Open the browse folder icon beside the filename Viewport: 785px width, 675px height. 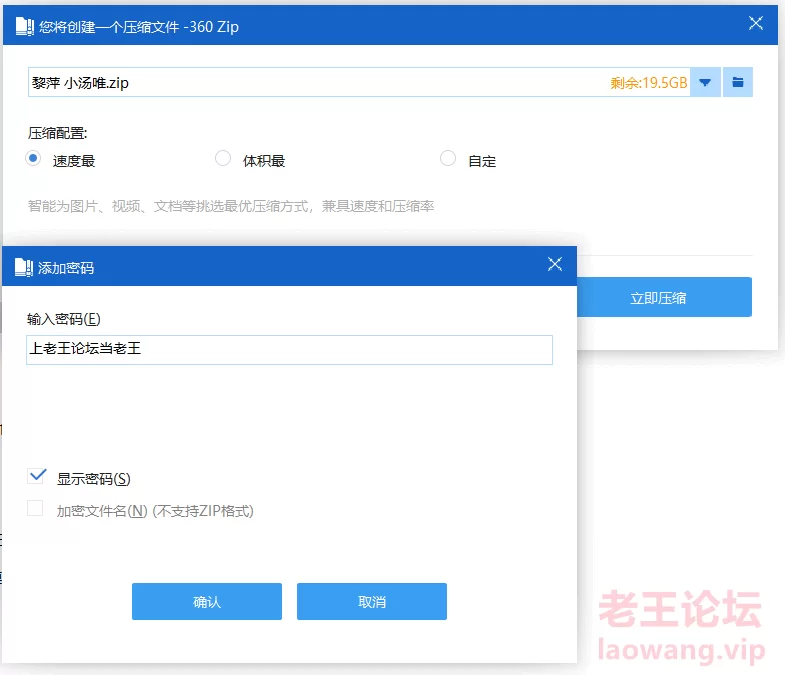click(737, 82)
